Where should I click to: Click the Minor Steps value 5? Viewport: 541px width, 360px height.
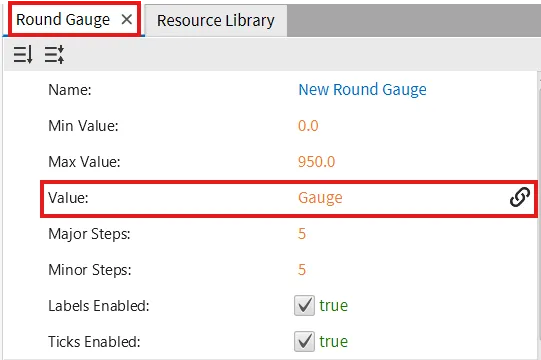point(302,270)
